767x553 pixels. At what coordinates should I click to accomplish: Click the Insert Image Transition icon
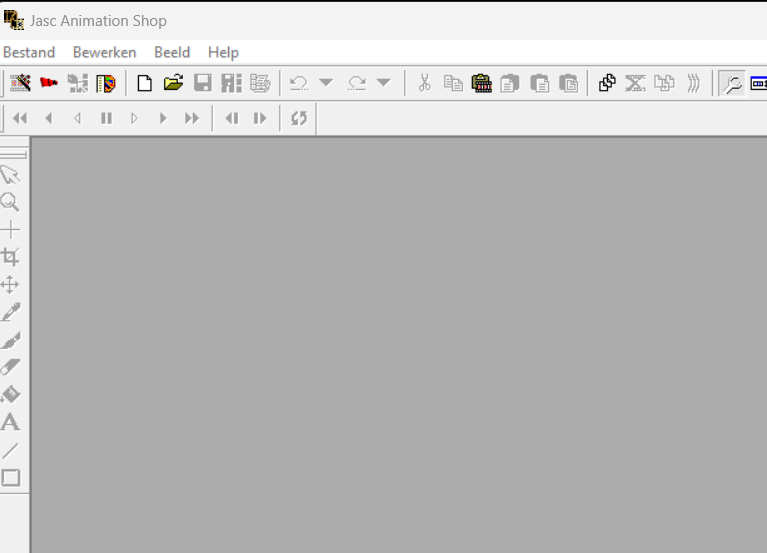693,83
